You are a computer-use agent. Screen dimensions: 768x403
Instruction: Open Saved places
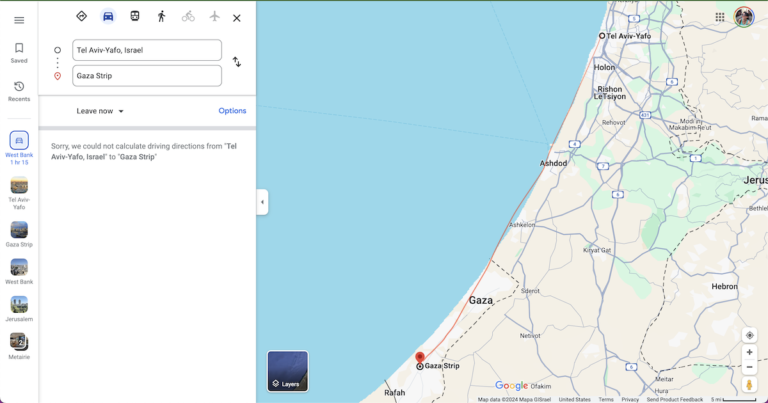(19, 53)
